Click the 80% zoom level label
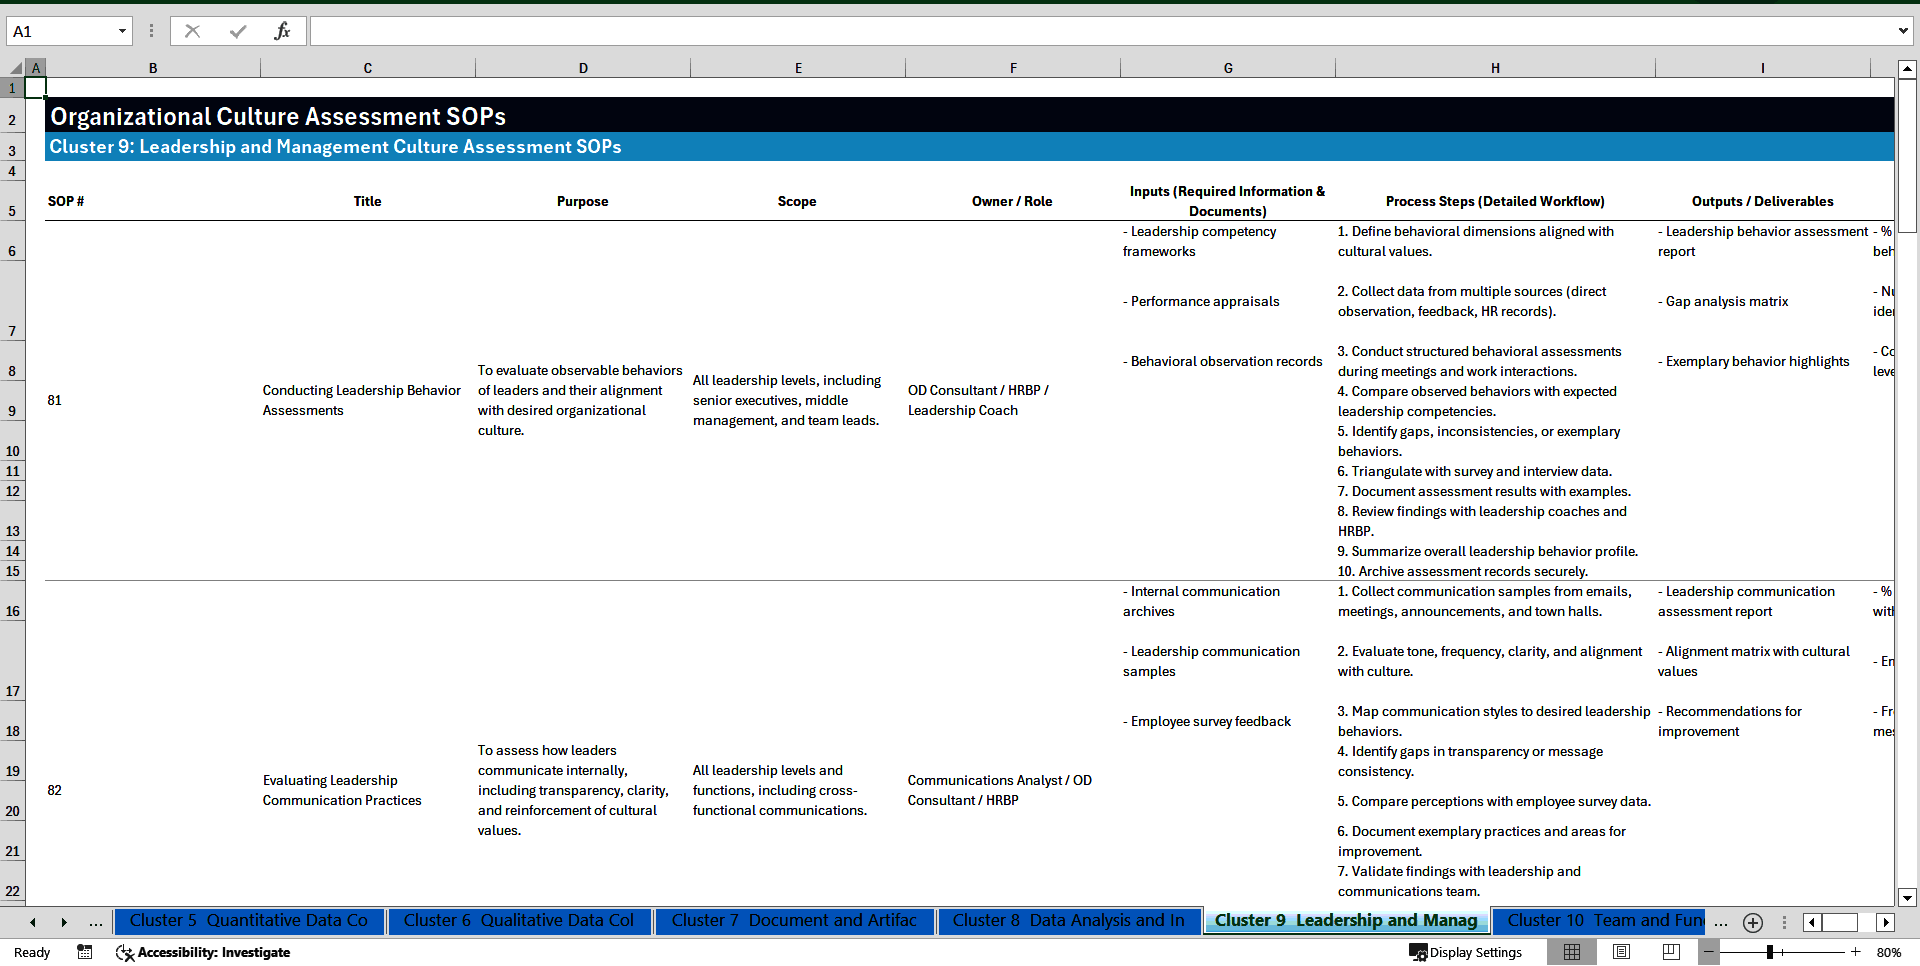Image resolution: width=1920 pixels, height=966 pixels. pyautogui.click(x=1888, y=952)
